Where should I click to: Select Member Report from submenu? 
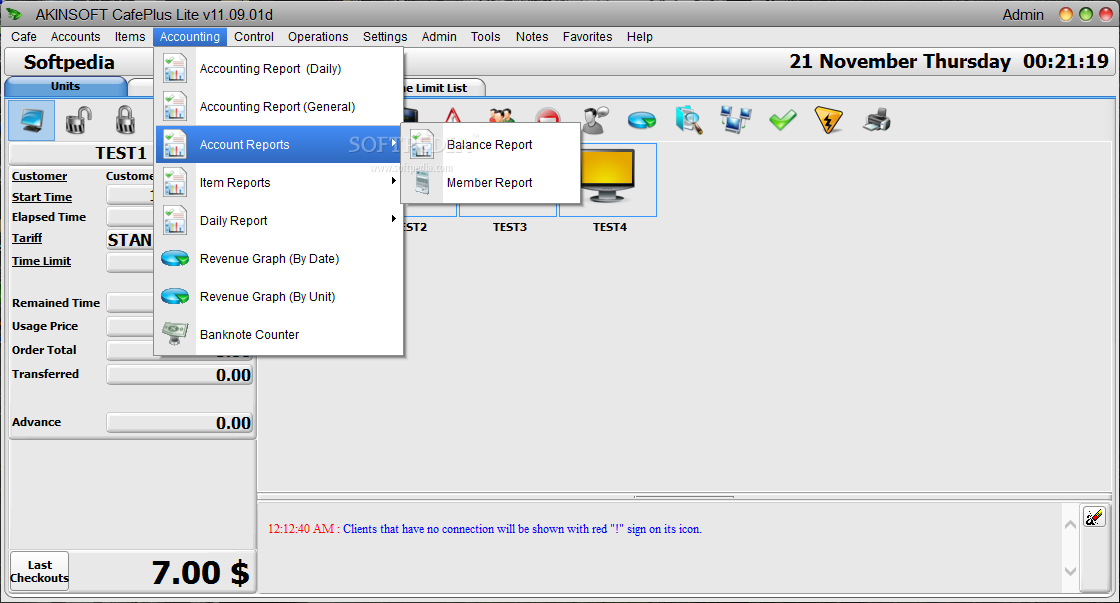click(x=491, y=183)
